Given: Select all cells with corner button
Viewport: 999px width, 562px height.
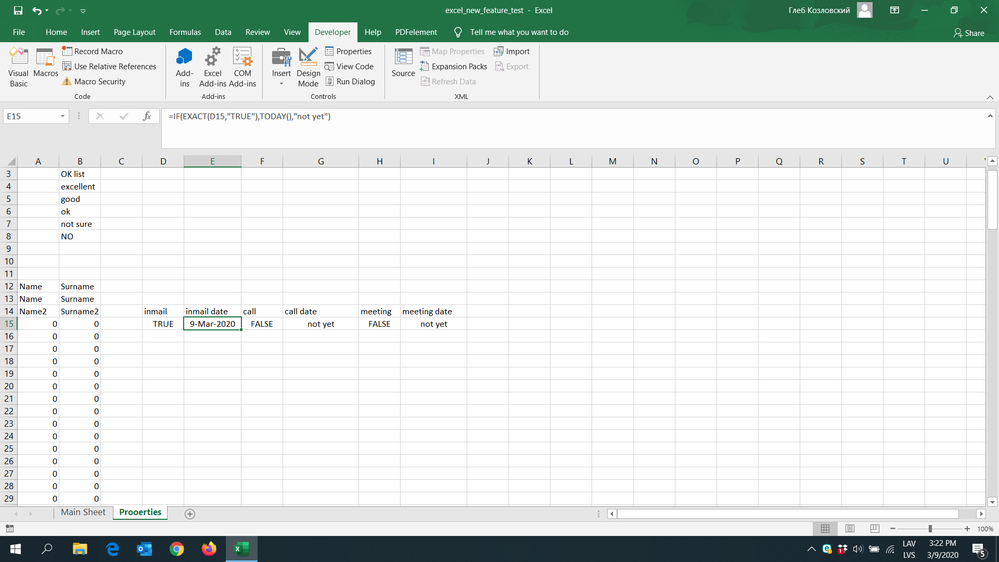Looking at the screenshot, I should [x=9, y=161].
